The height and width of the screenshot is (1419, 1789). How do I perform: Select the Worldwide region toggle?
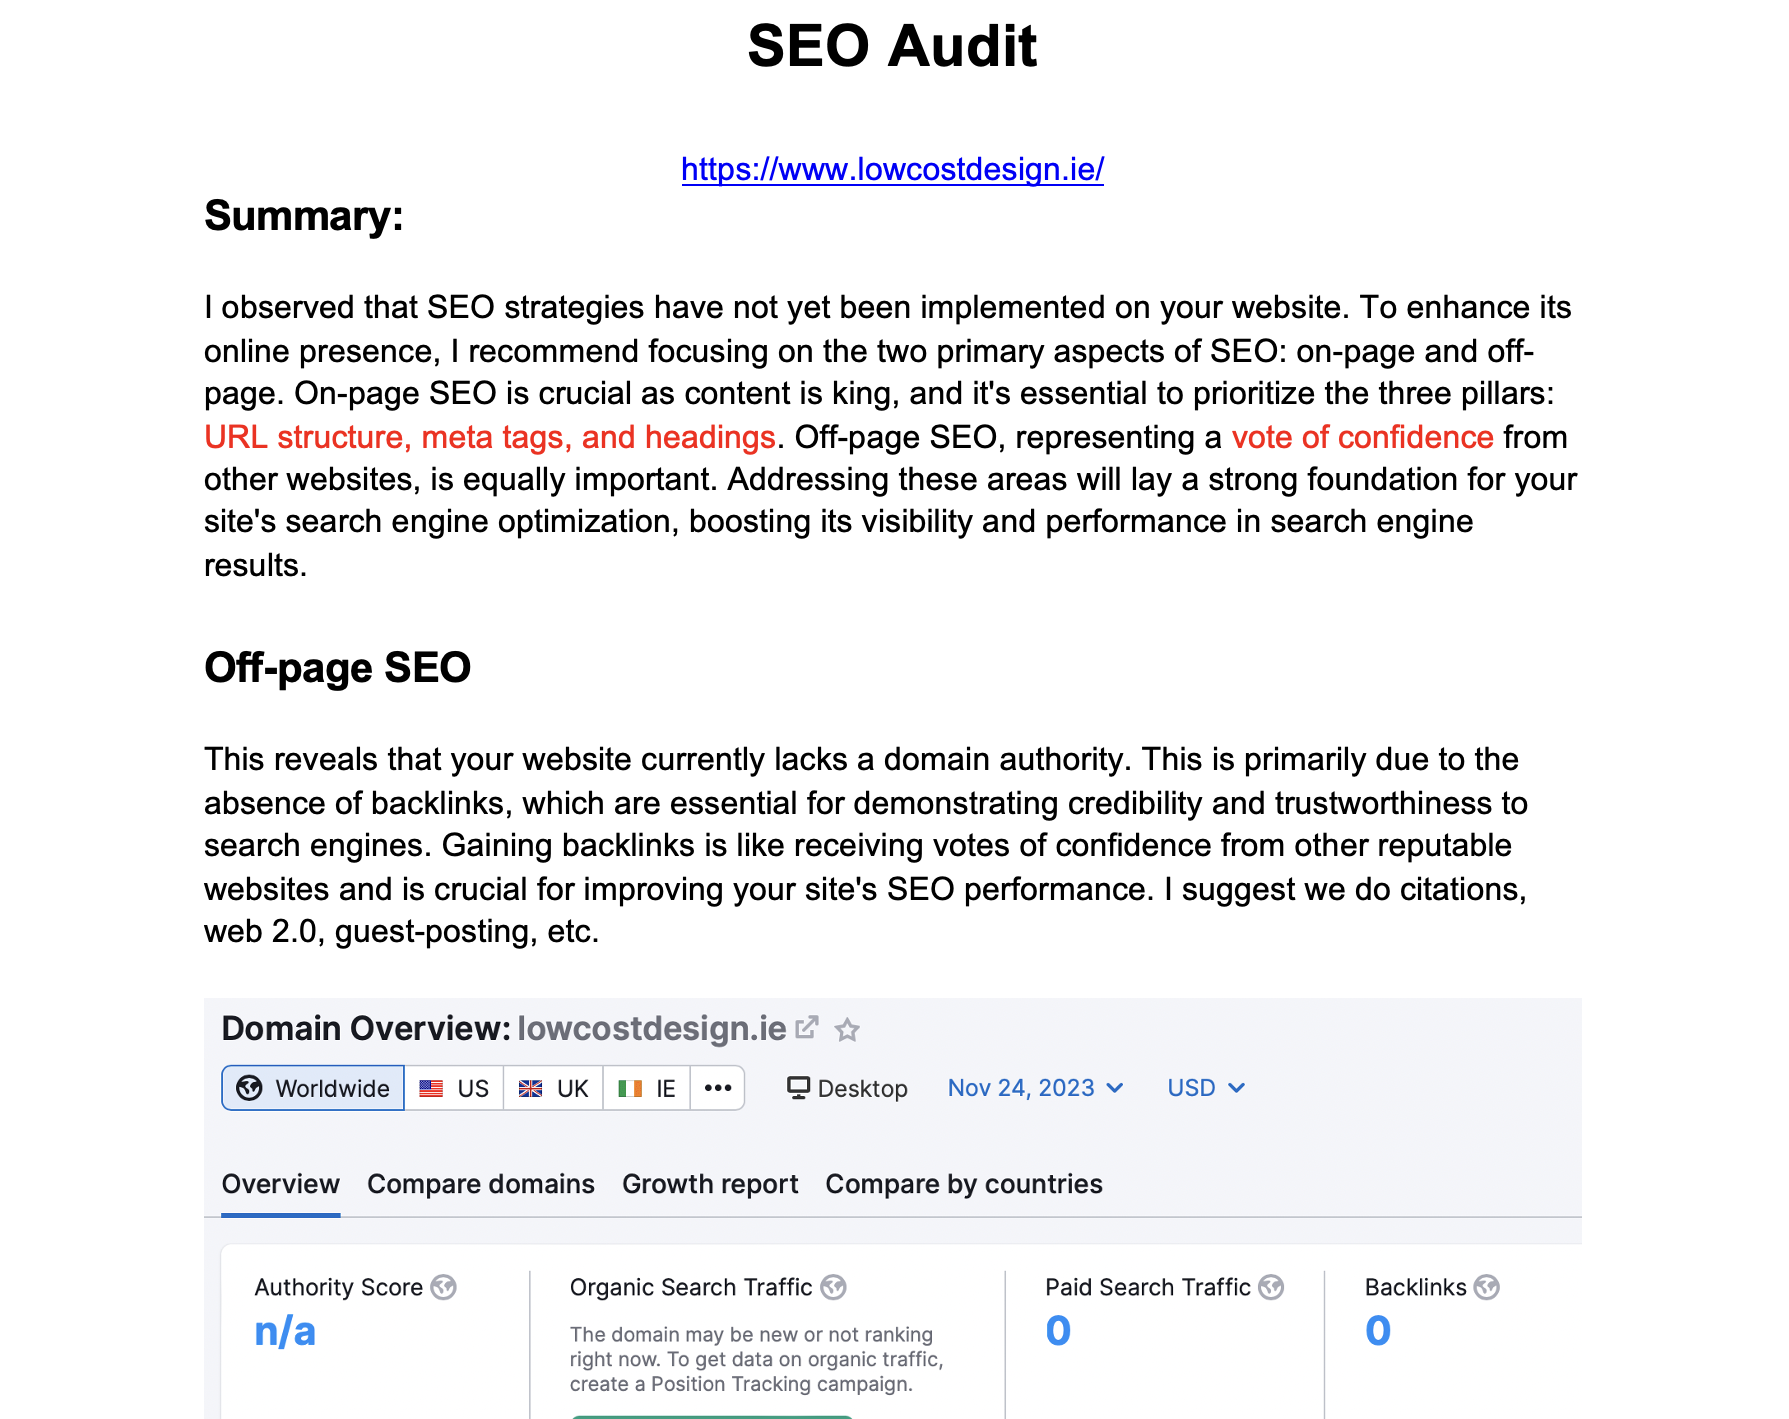coord(313,1088)
